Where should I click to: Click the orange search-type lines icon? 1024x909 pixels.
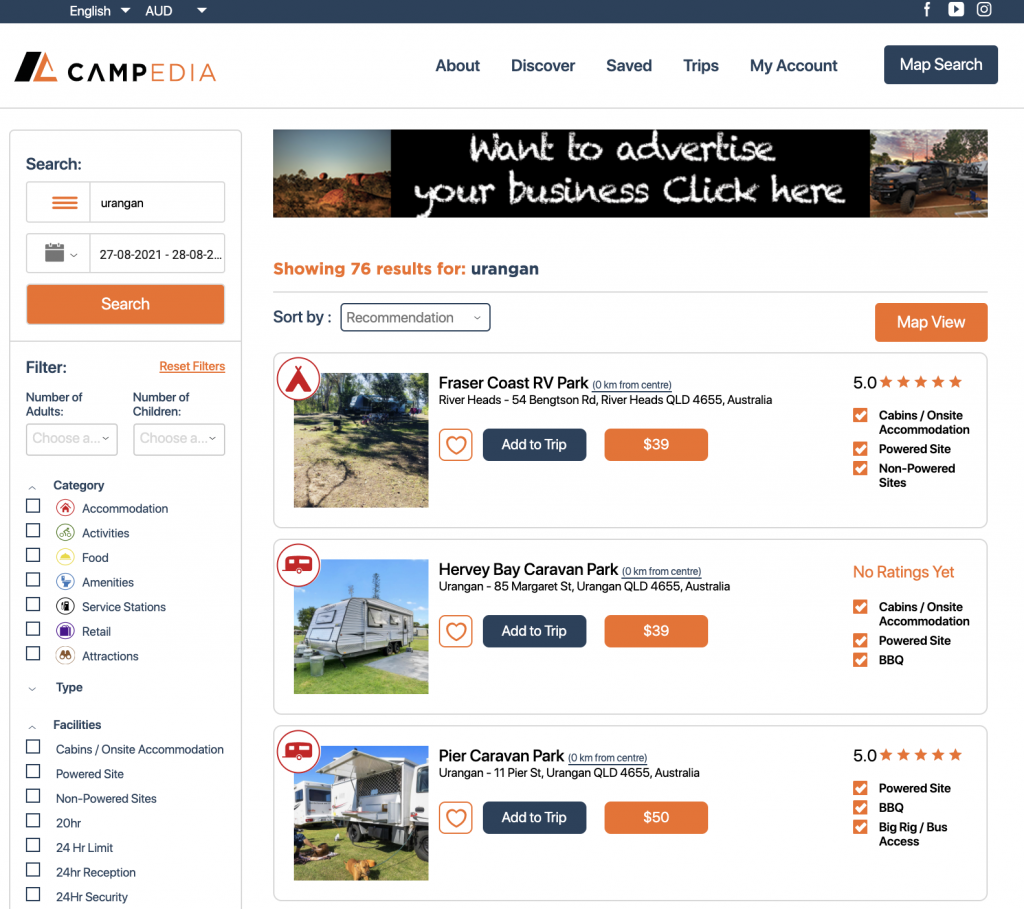(x=65, y=202)
